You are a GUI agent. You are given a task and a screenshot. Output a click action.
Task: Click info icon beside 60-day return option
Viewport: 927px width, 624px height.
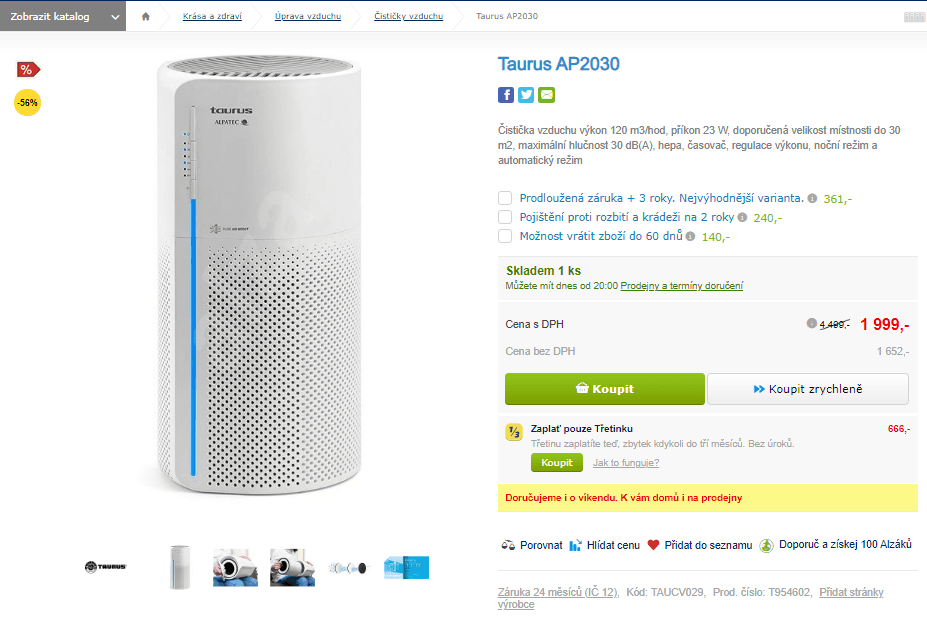pos(690,236)
